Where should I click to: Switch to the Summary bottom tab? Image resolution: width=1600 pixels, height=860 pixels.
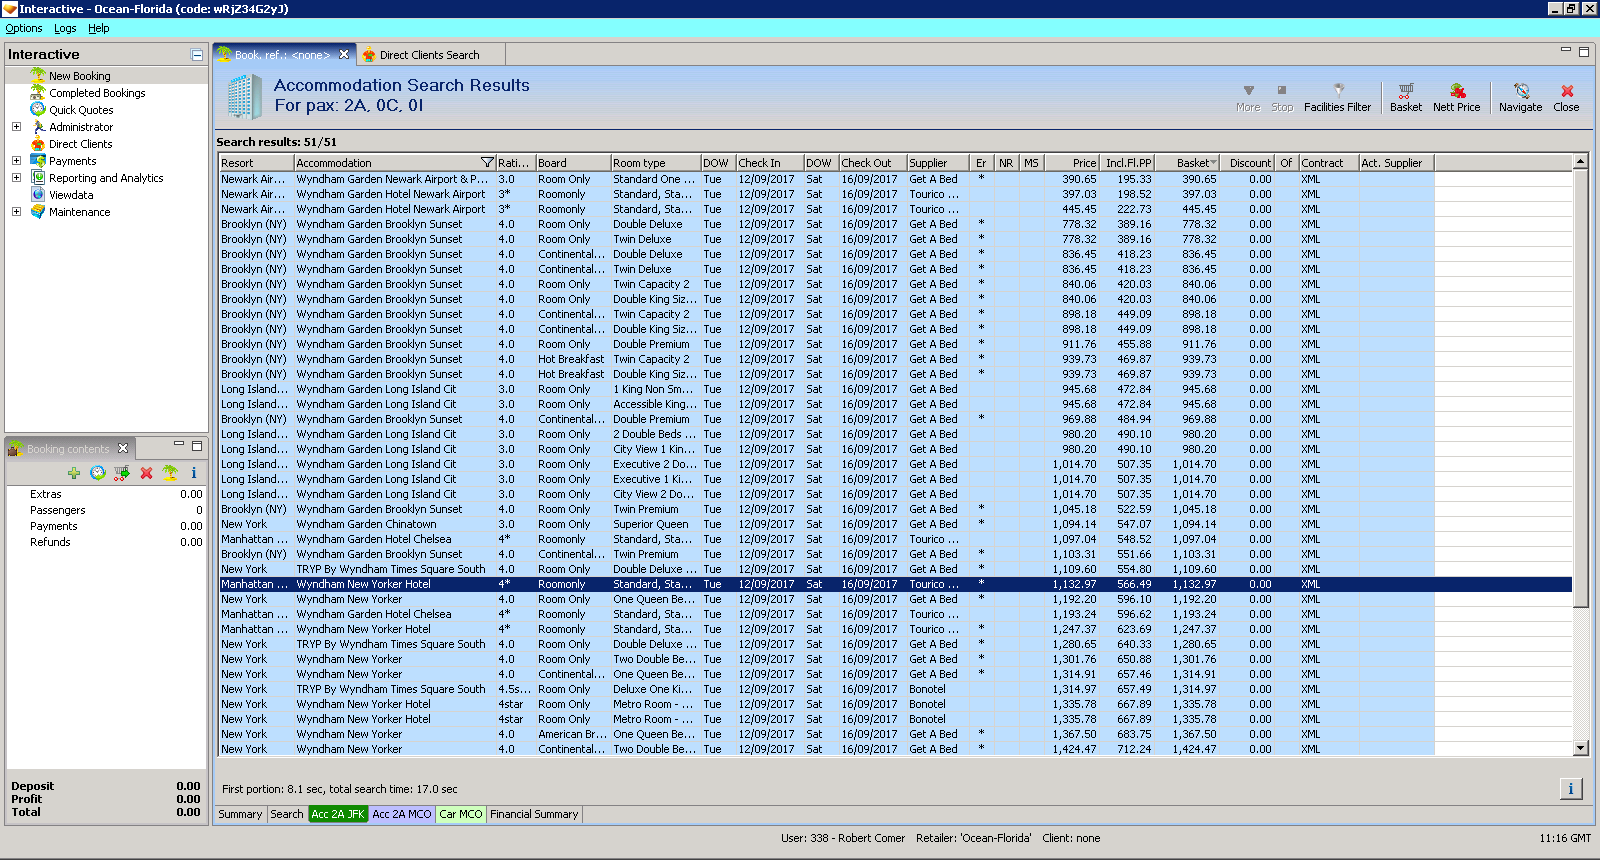pyautogui.click(x=240, y=814)
